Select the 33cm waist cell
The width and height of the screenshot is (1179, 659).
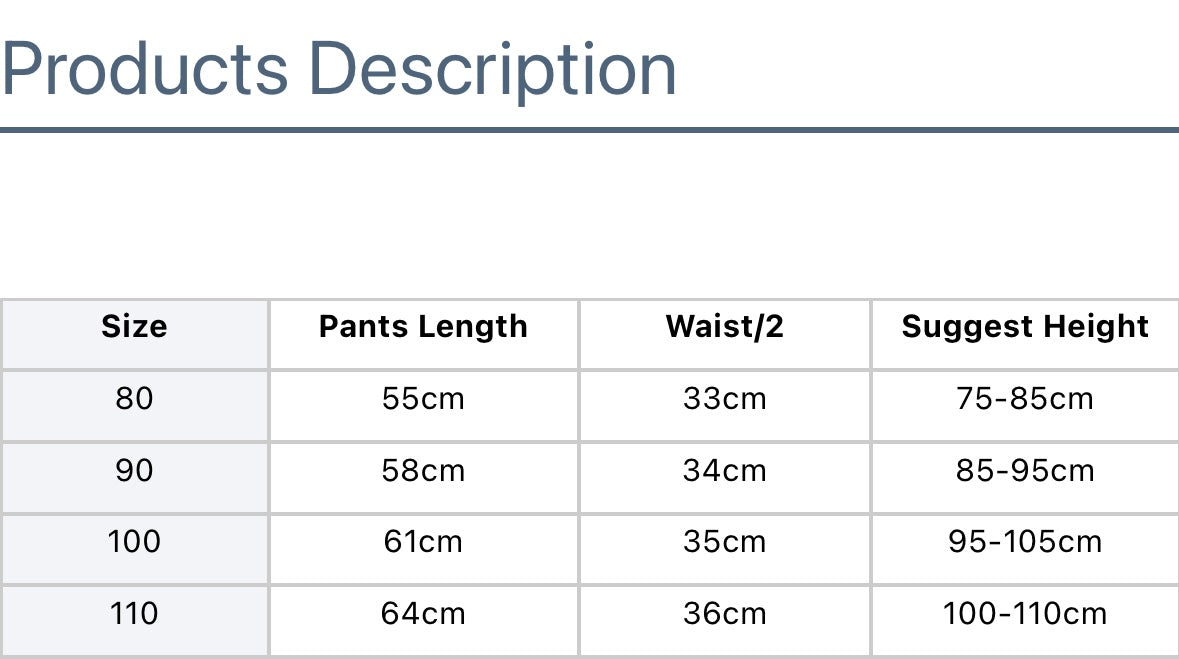[724, 399]
